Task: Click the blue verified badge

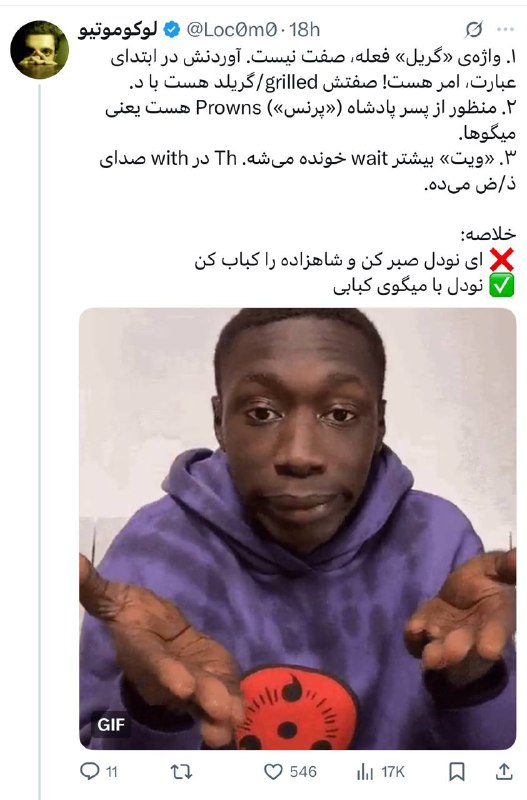Action: [x=171, y=30]
